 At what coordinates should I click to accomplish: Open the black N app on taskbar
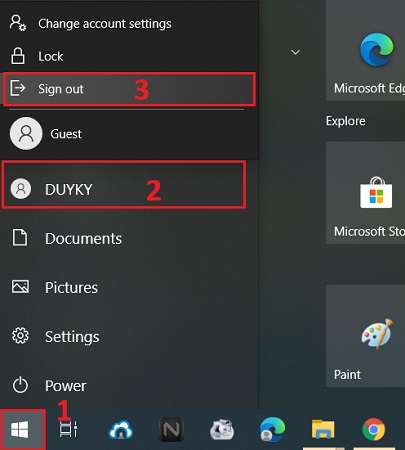[171, 429]
